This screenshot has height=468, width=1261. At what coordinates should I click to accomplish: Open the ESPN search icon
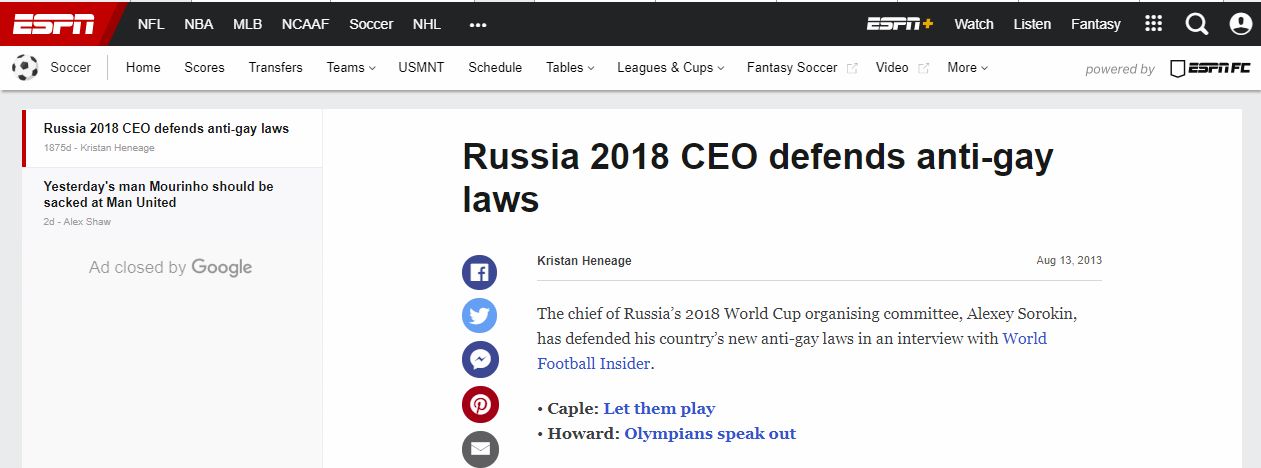tap(1197, 24)
